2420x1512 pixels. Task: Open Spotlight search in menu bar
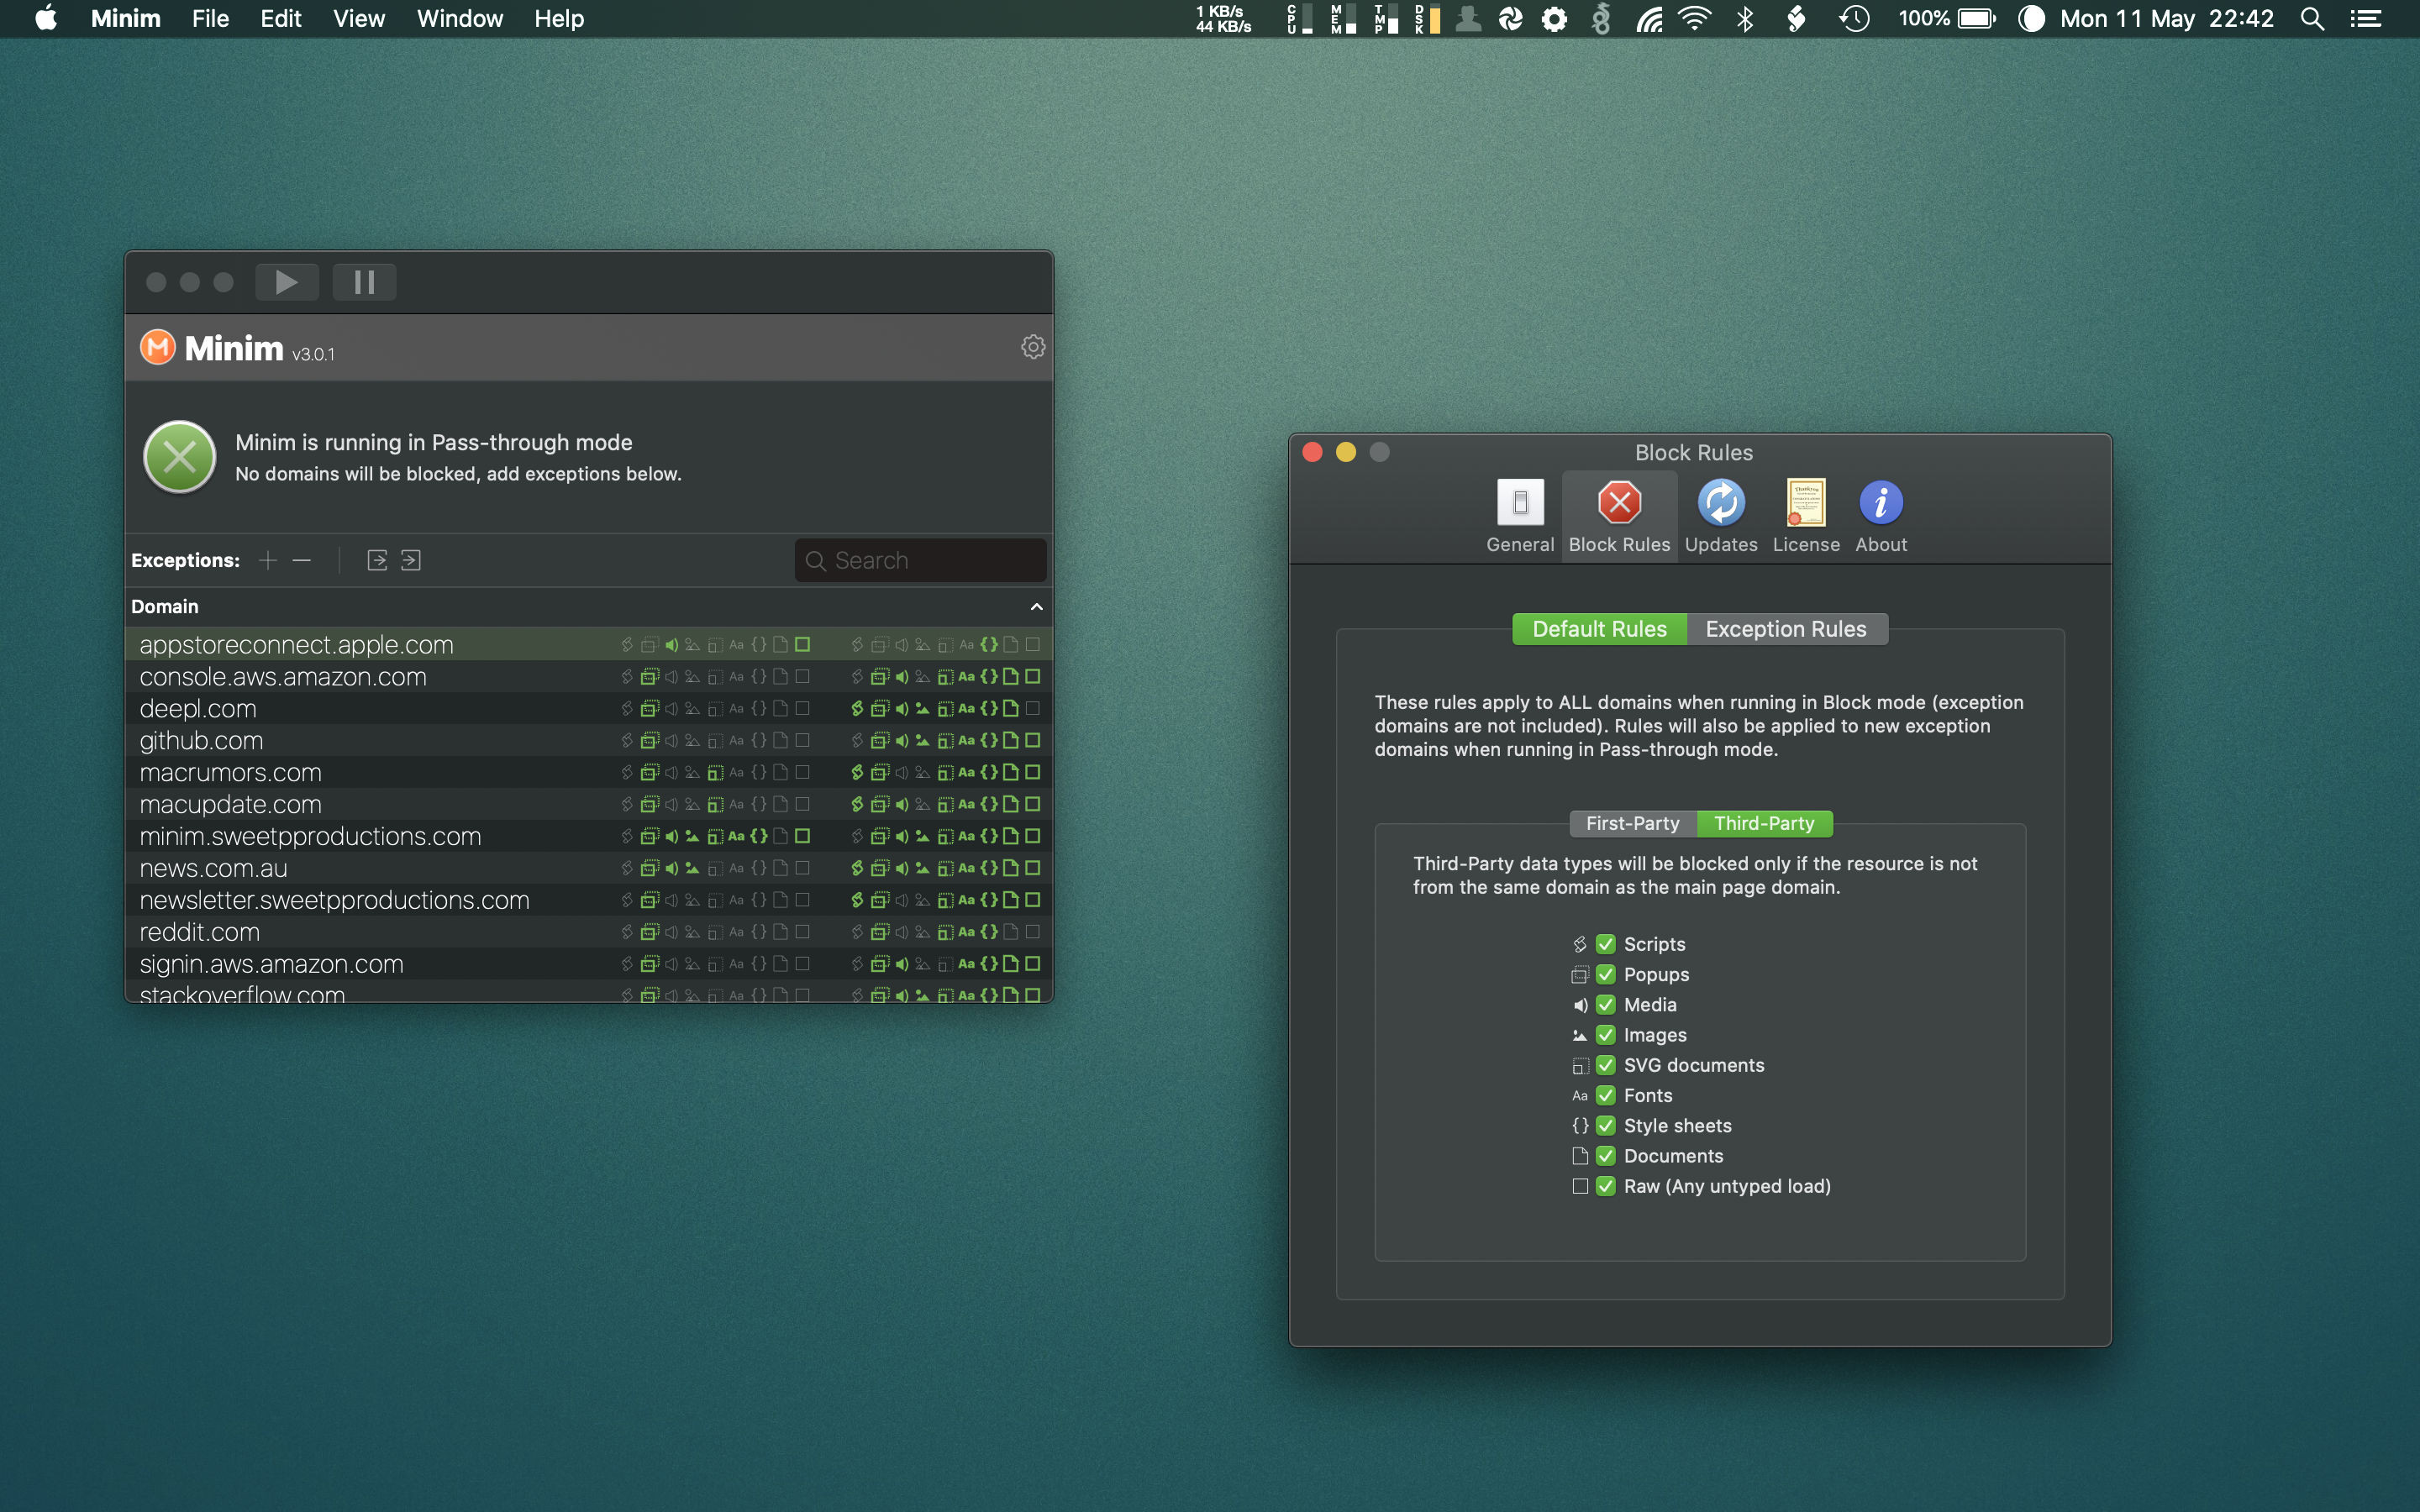tap(2312, 18)
